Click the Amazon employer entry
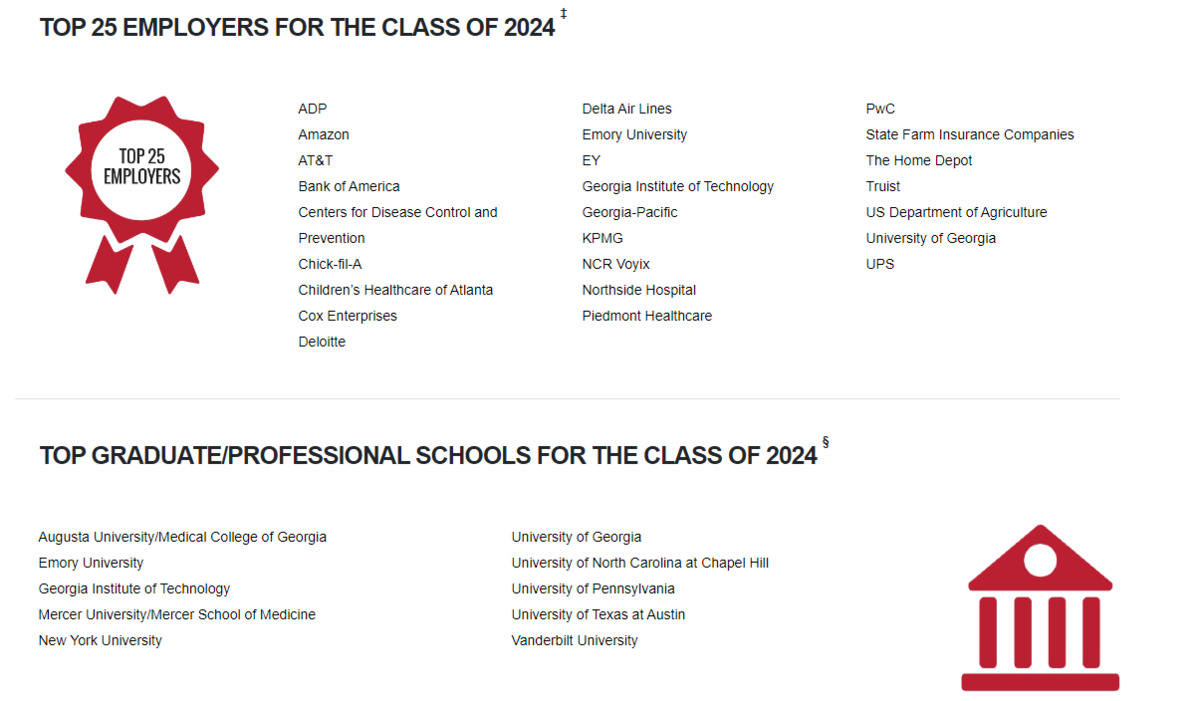 point(323,134)
